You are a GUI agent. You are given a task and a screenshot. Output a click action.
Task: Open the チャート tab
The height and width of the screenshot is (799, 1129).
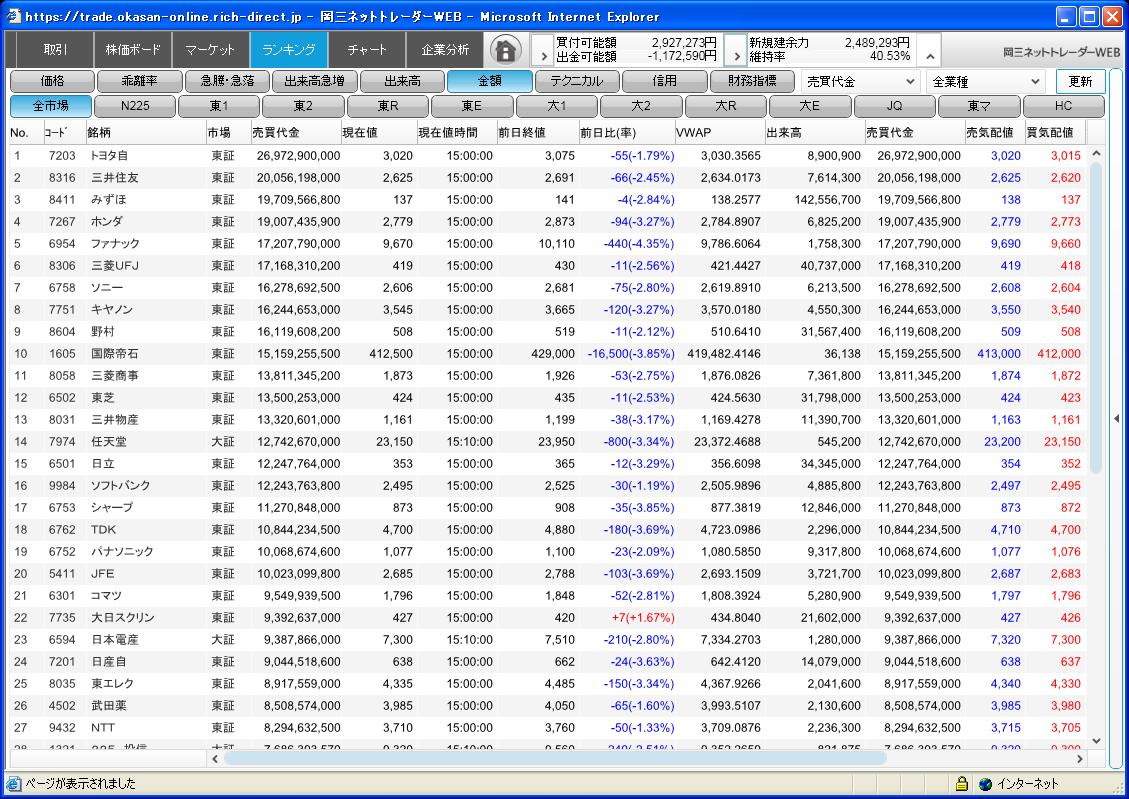[366, 49]
